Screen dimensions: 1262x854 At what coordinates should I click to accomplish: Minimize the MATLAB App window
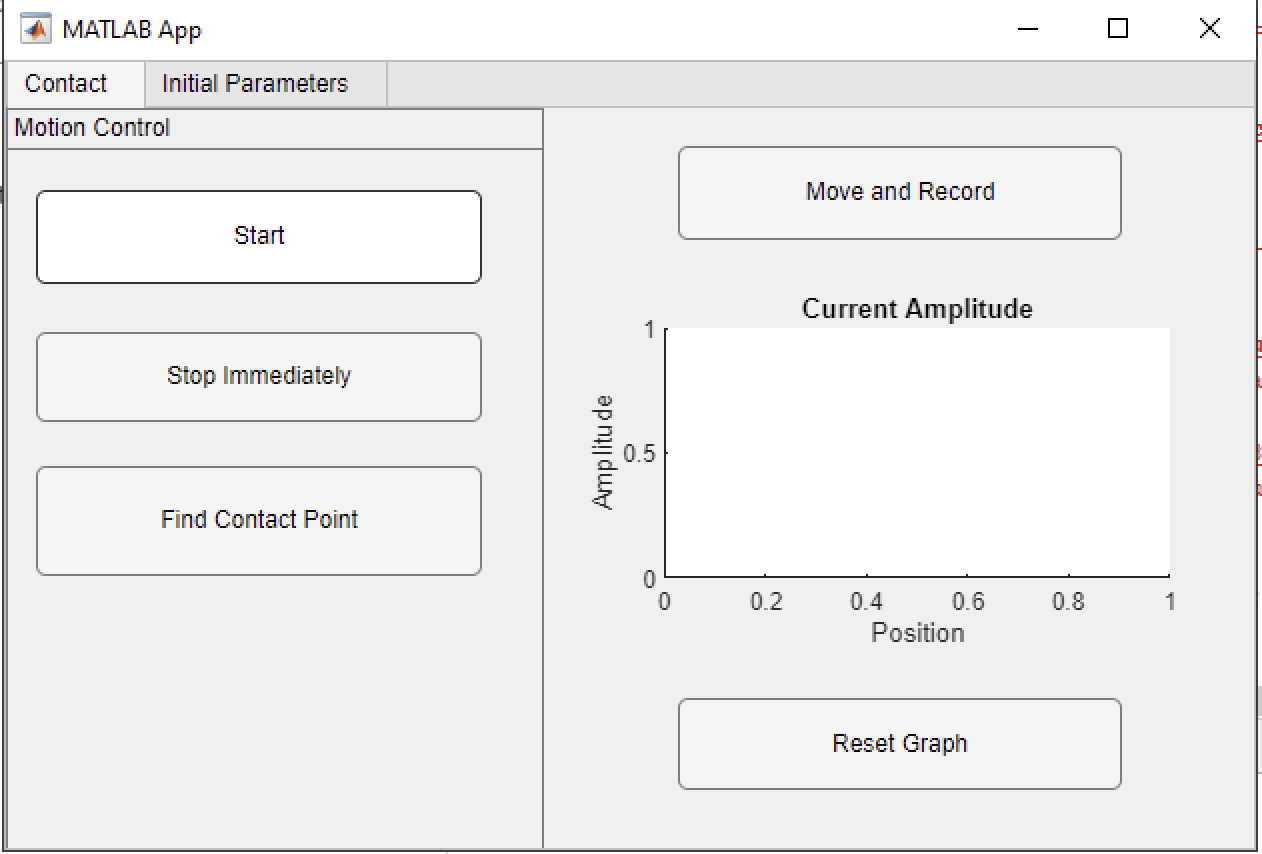(x=1028, y=29)
